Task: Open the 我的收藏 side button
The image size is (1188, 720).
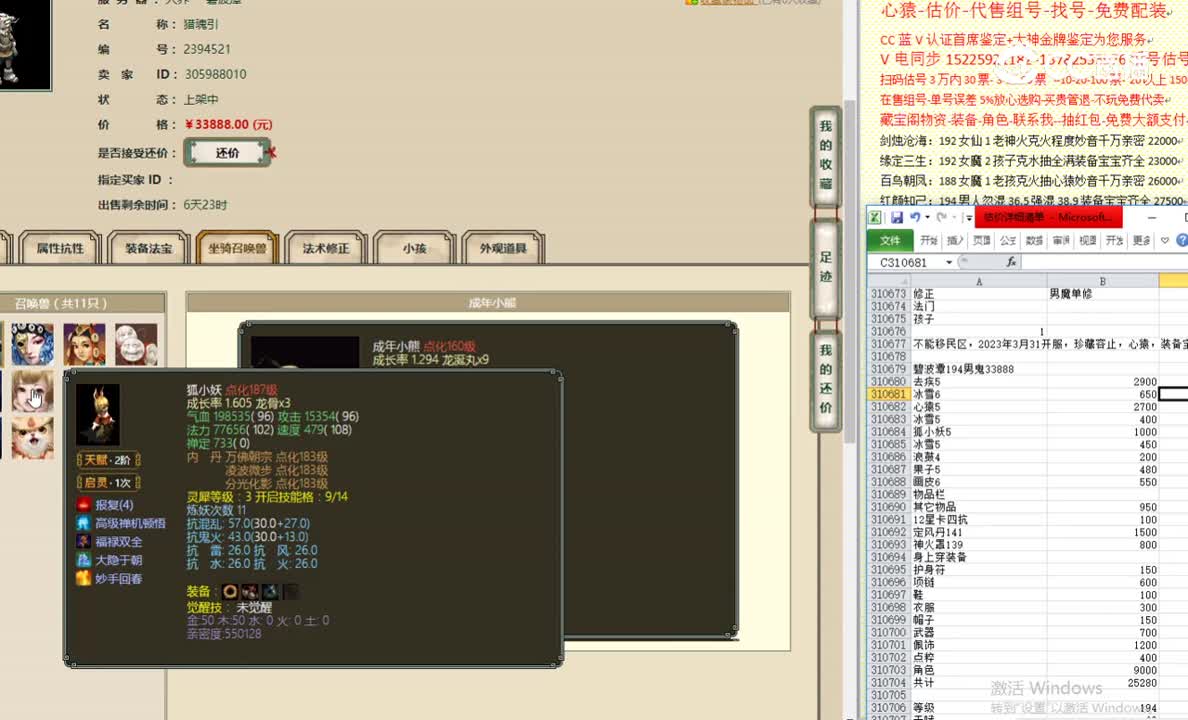Action: pyautogui.click(x=826, y=157)
